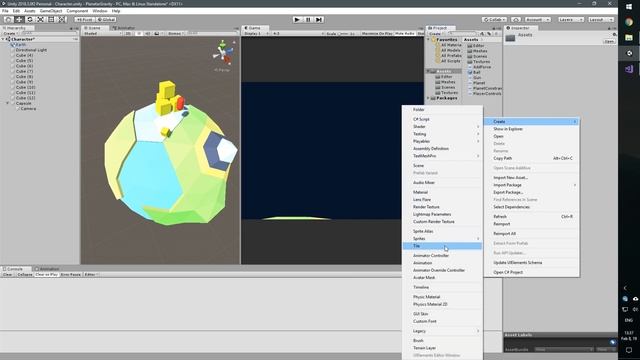Toggle Collapse in the Console
The height and width of the screenshot is (360, 640).
[24, 275]
